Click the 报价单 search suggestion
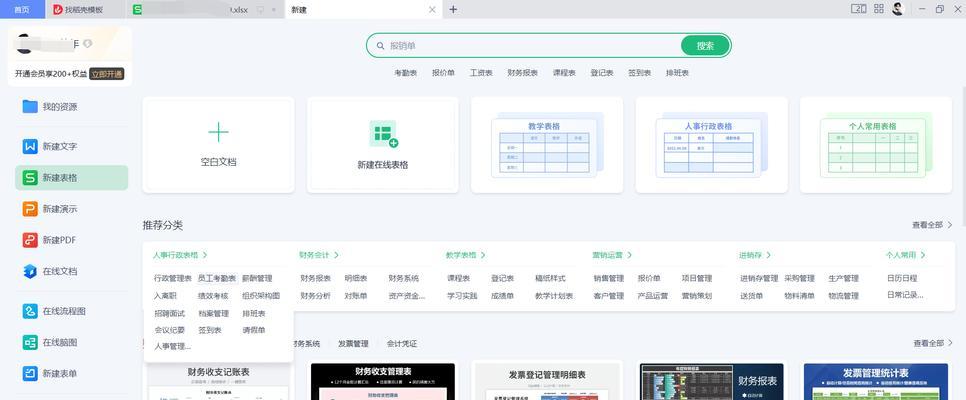 (443, 73)
